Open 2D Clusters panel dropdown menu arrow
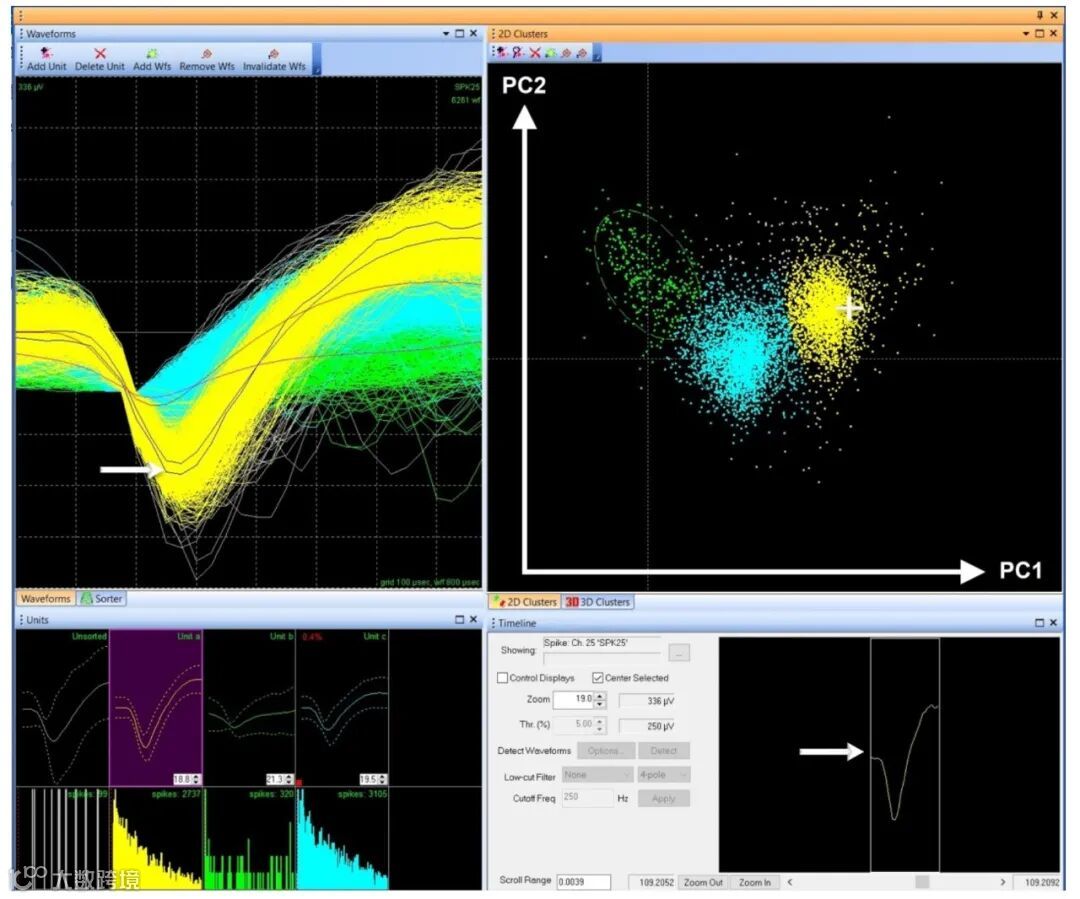This screenshot has height=899, width=1080. (1026, 33)
